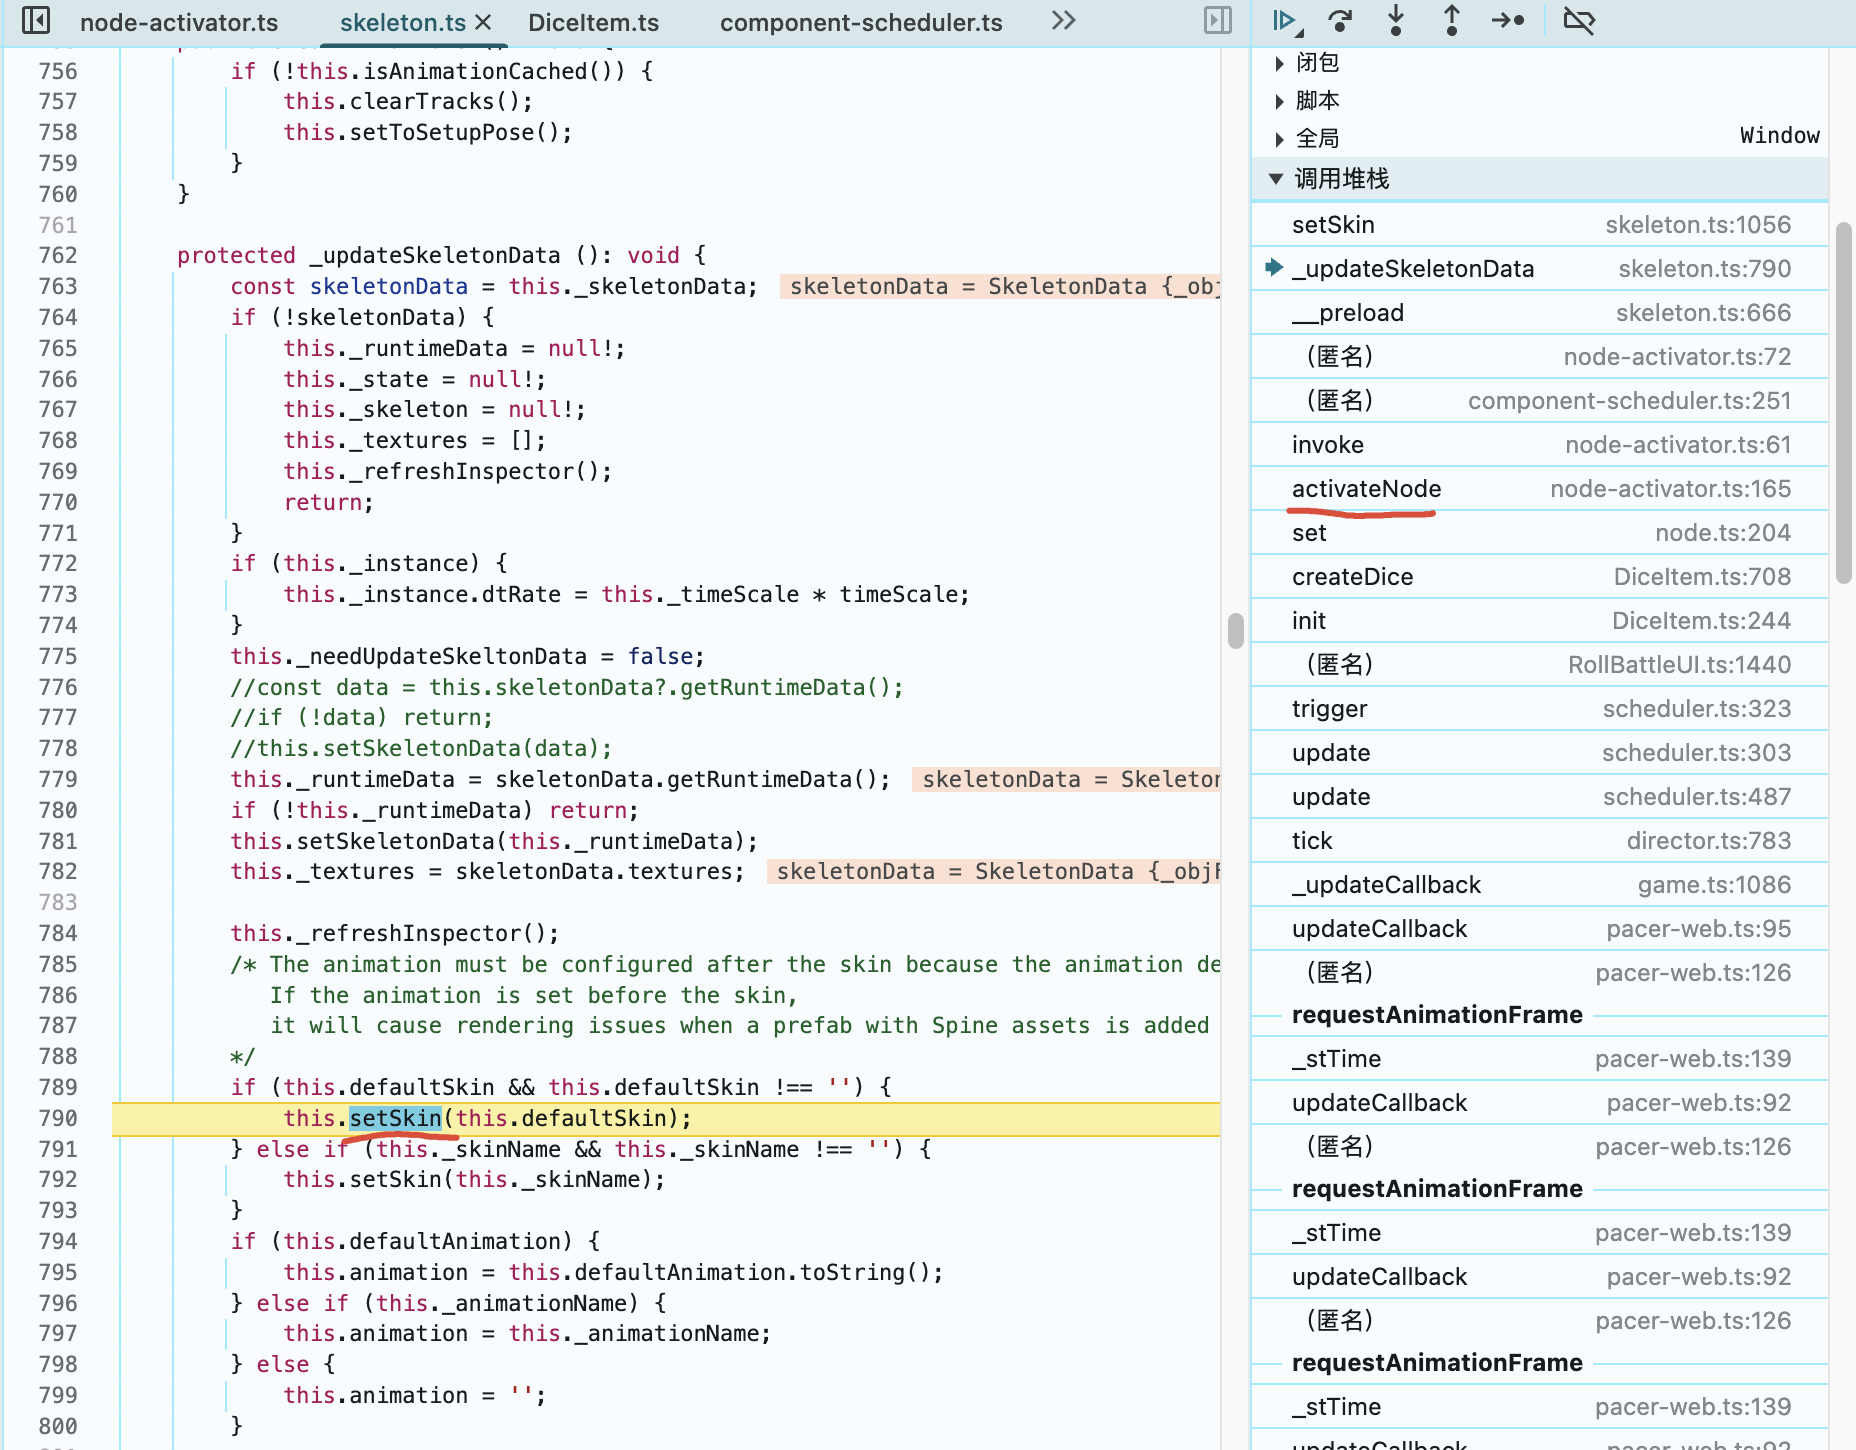Screen dimensions: 1856x1450
Task: Toggle the debugger sidebar panel icon
Action: pyautogui.click(x=1218, y=20)
